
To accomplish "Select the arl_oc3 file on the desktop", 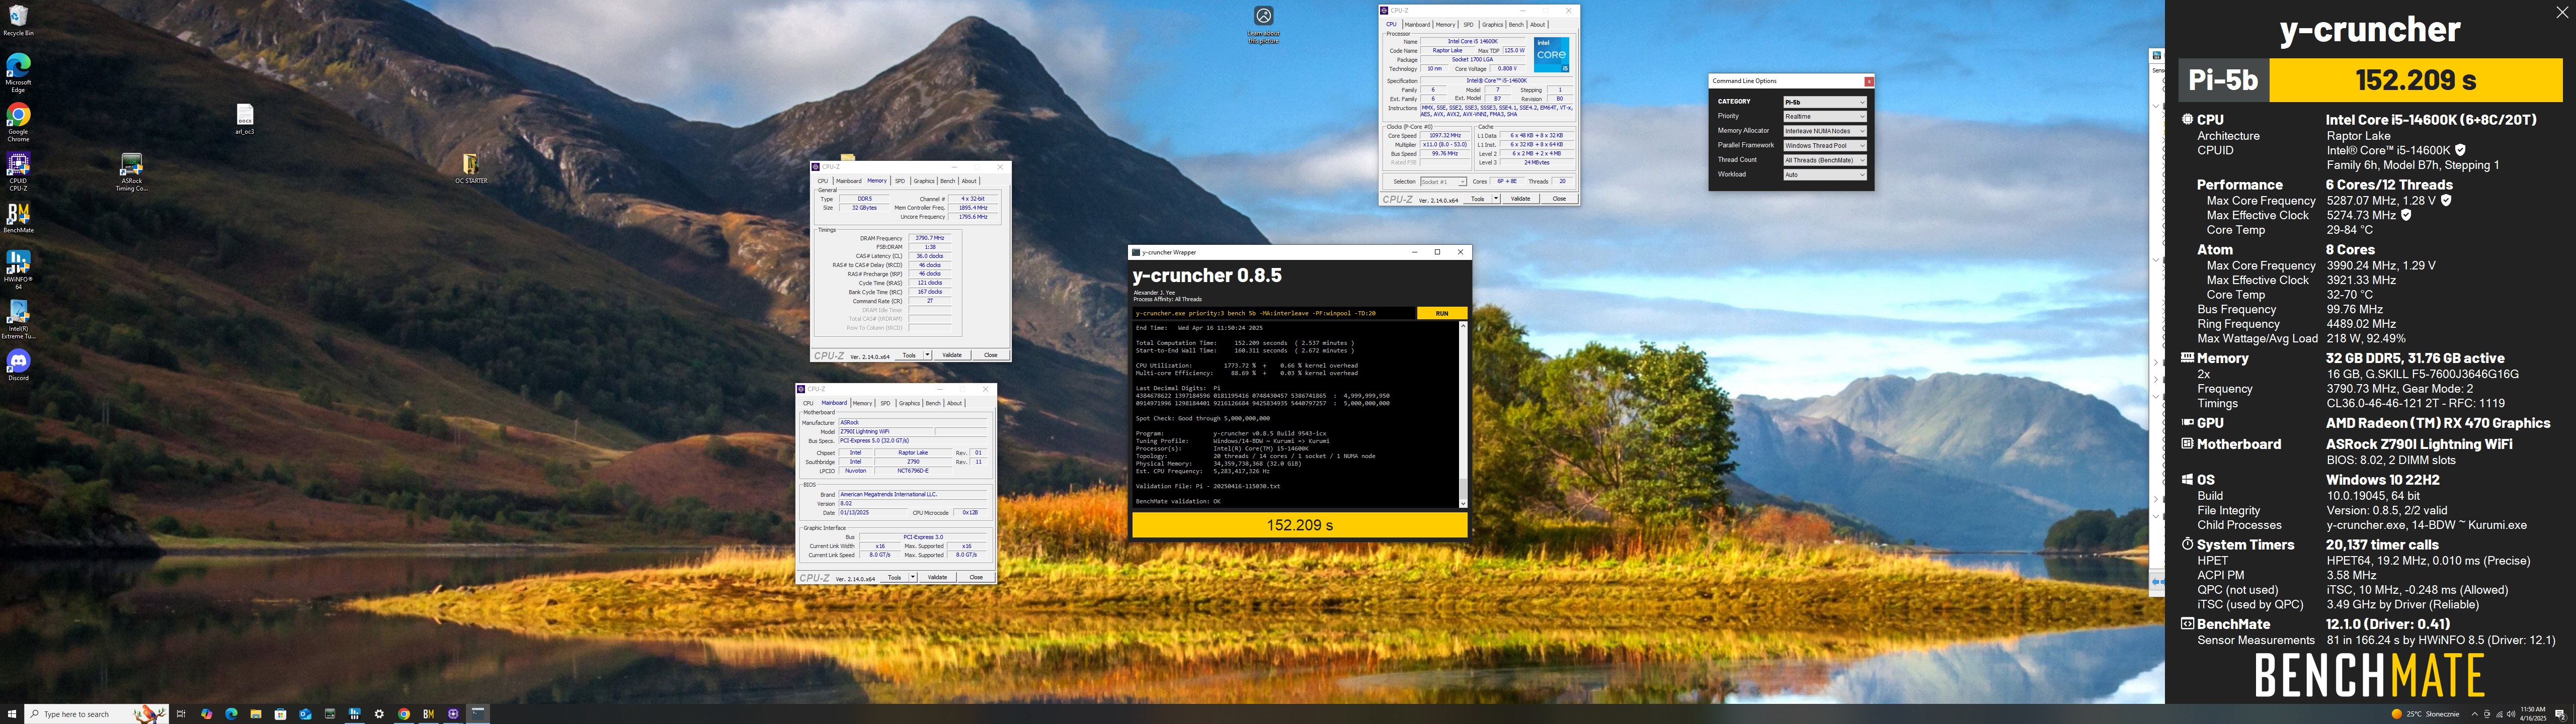I will [245, 118].
